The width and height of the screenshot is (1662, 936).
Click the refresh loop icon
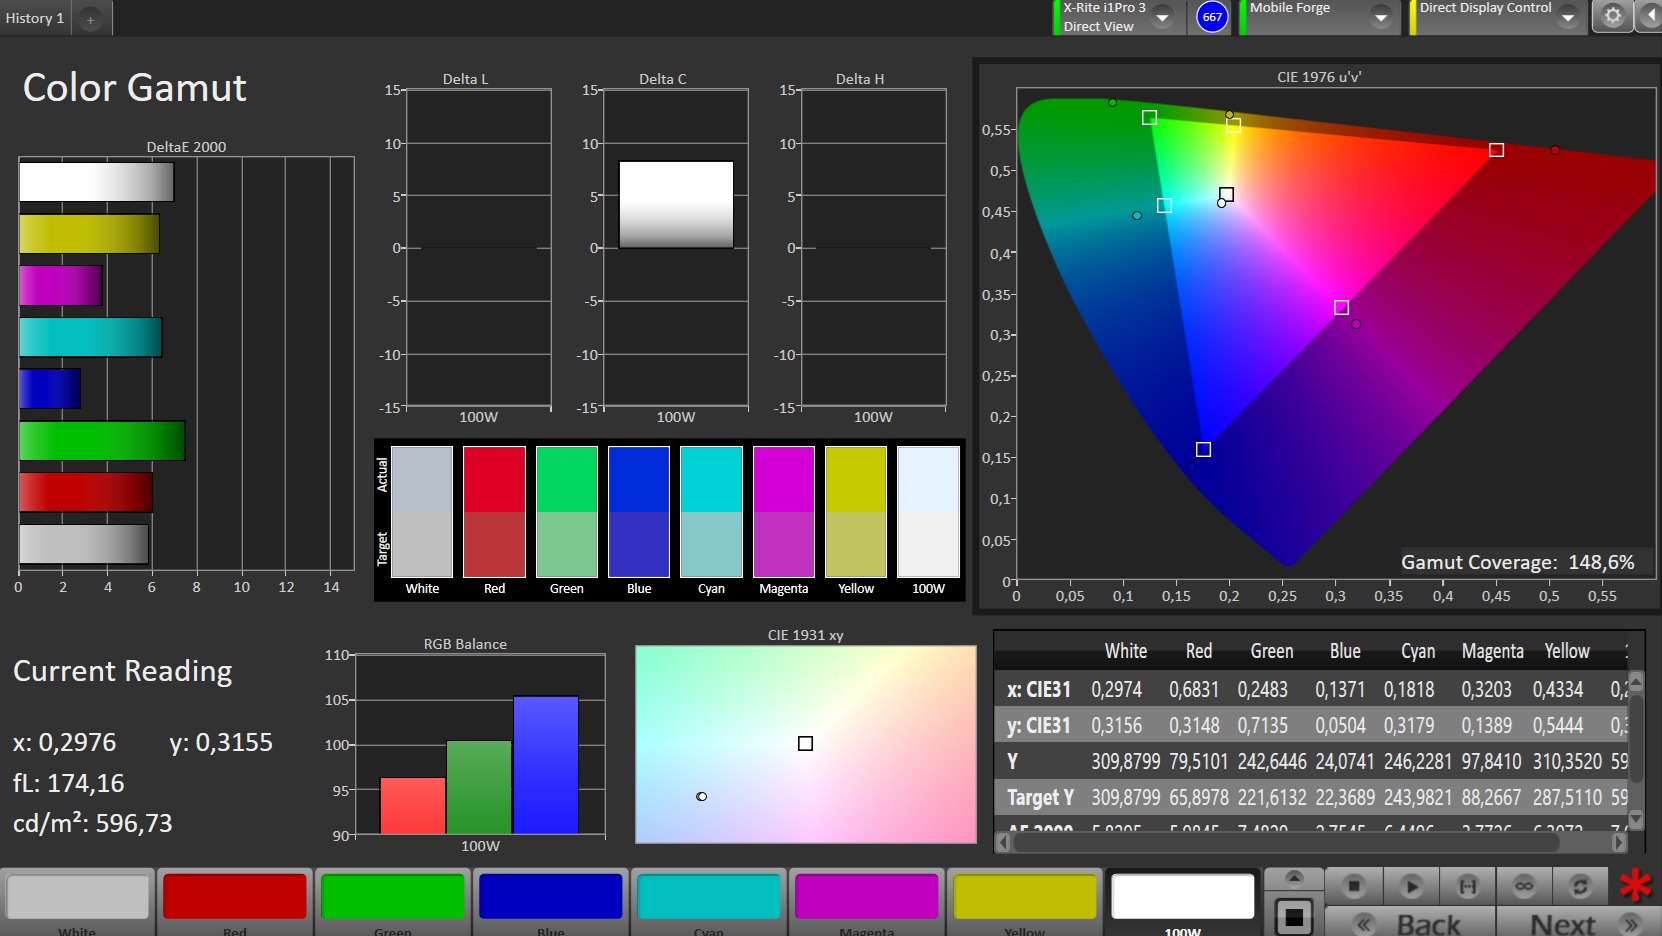coord(1580,886)
